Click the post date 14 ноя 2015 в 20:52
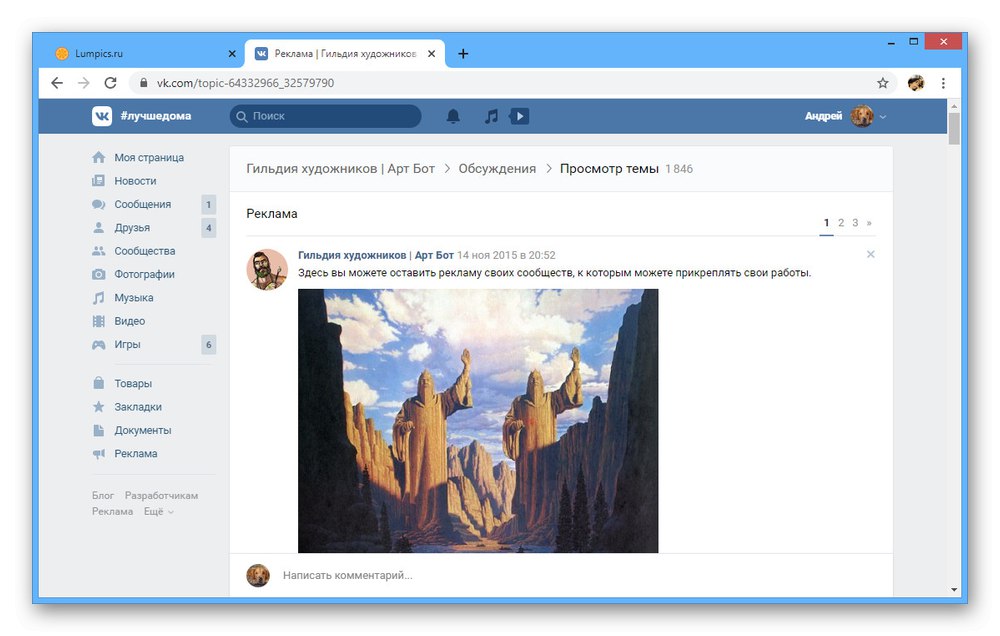The image size is (1000, 636). (x=506, y=255)
